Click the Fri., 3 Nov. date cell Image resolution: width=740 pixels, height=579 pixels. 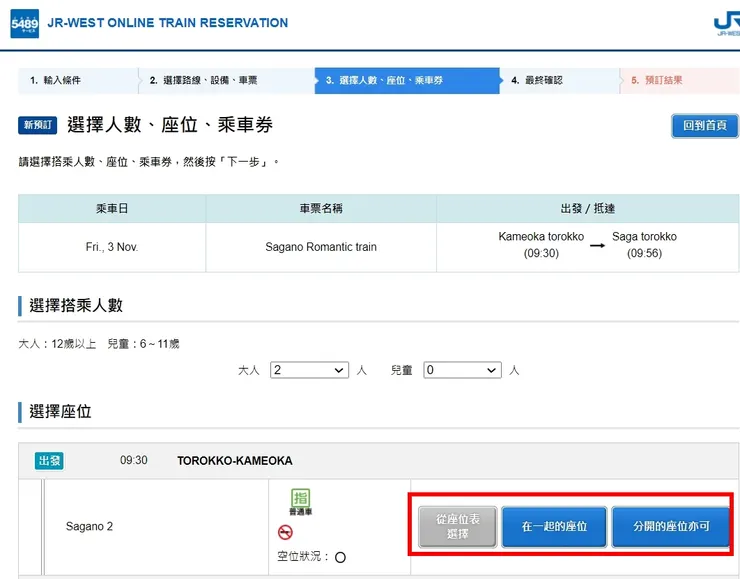112,247
